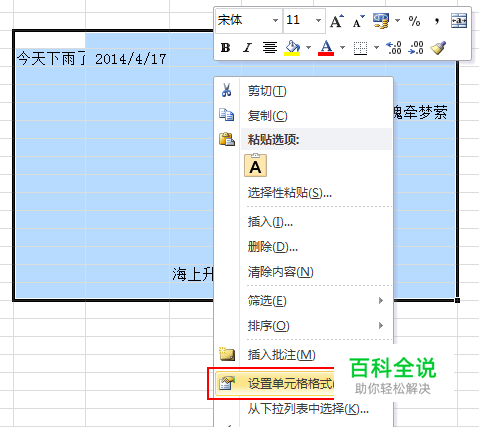Choose the paste-as-text A option
The height and width of the screenshot is (427, 479).
(255, 165)
